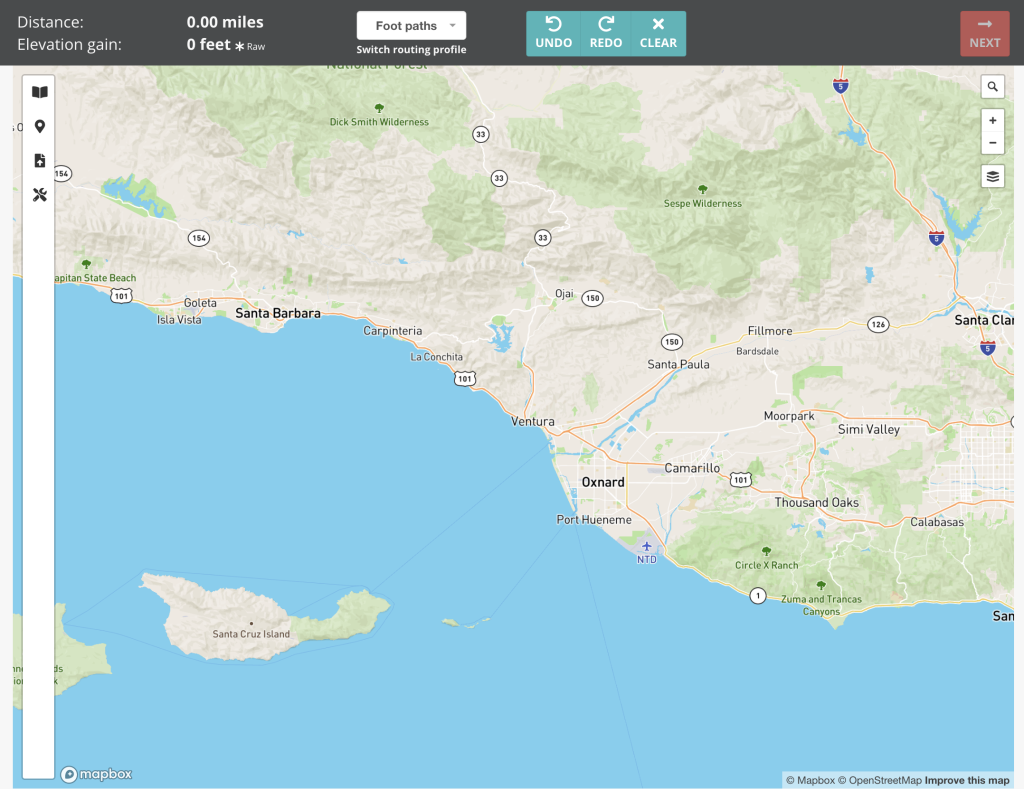The width and height of the screenshot is (1024, 789).
Task: Open the map layers selector
Action: click(993, 176)
